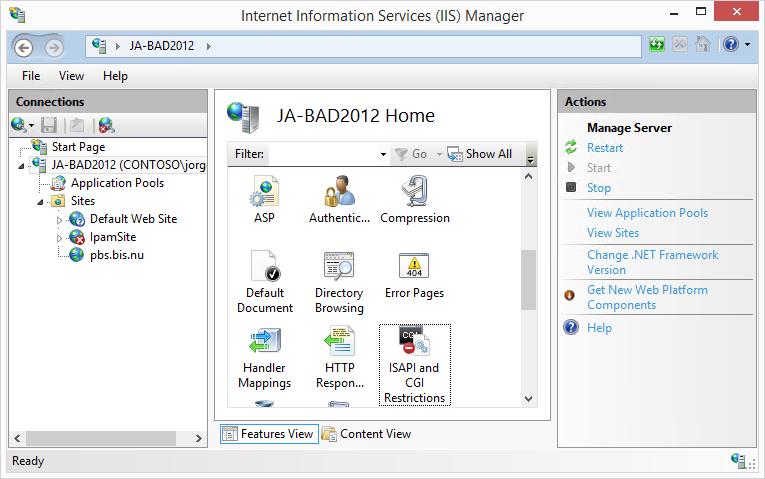Open the Filter dropdown arrow
The height and width of the screenshot is (479, 765).
coord(383,155)
